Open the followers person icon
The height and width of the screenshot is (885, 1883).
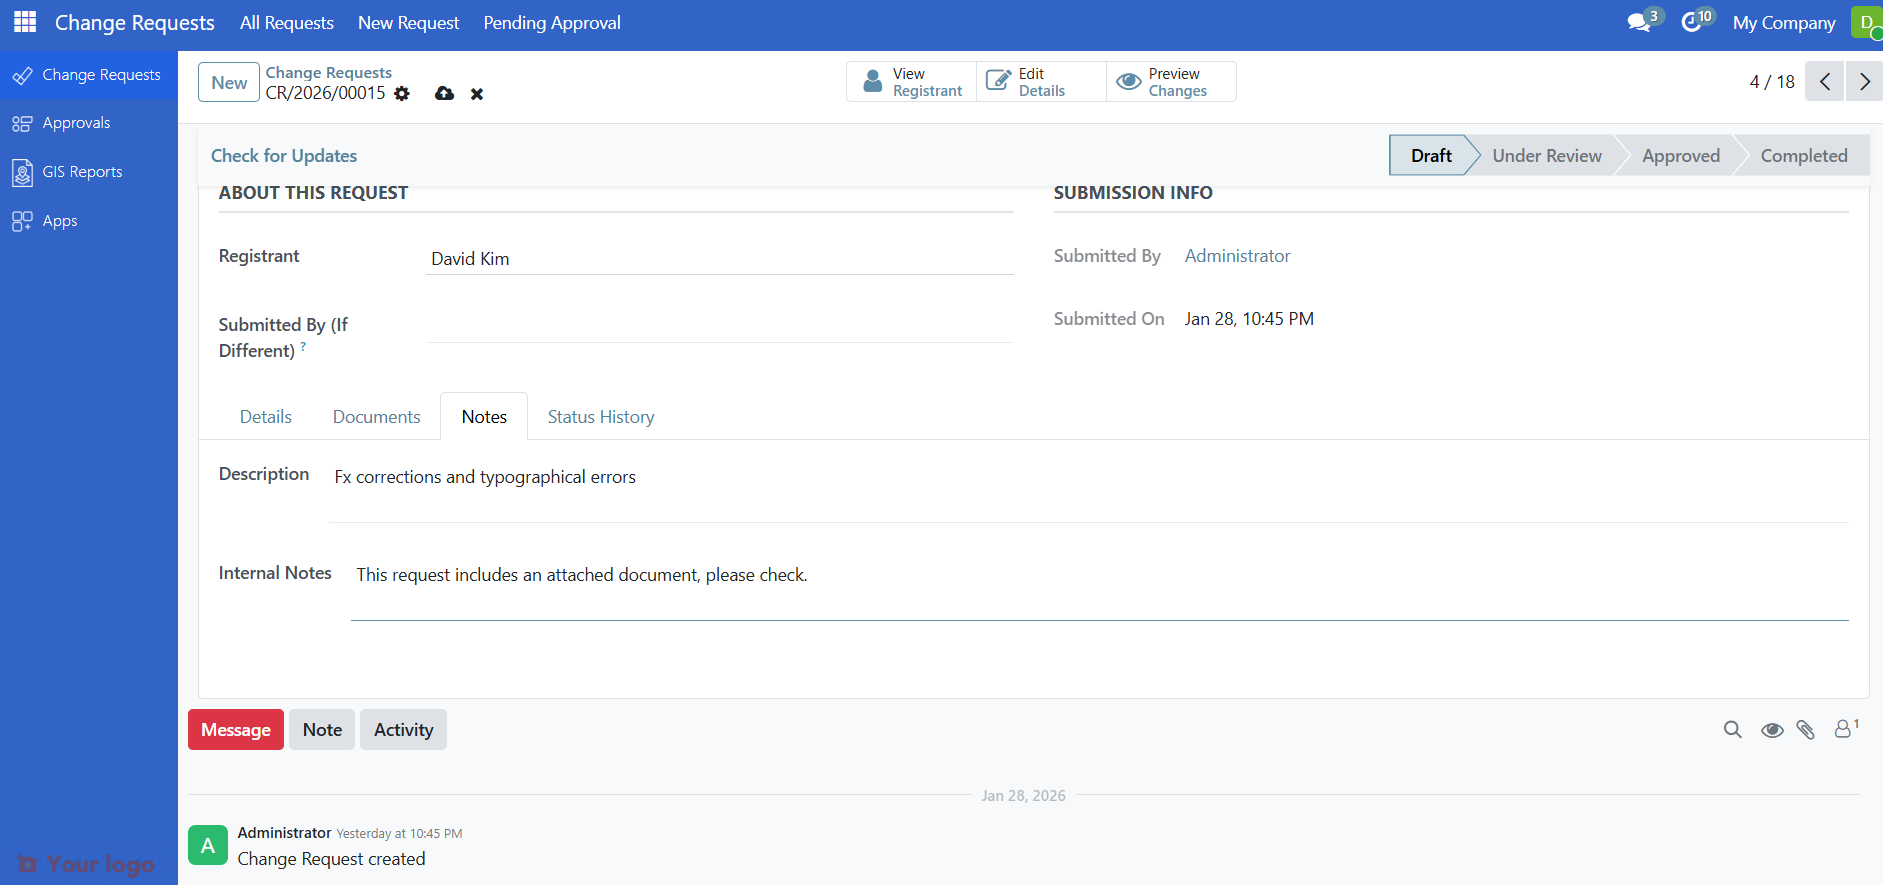click(1843, 730)
